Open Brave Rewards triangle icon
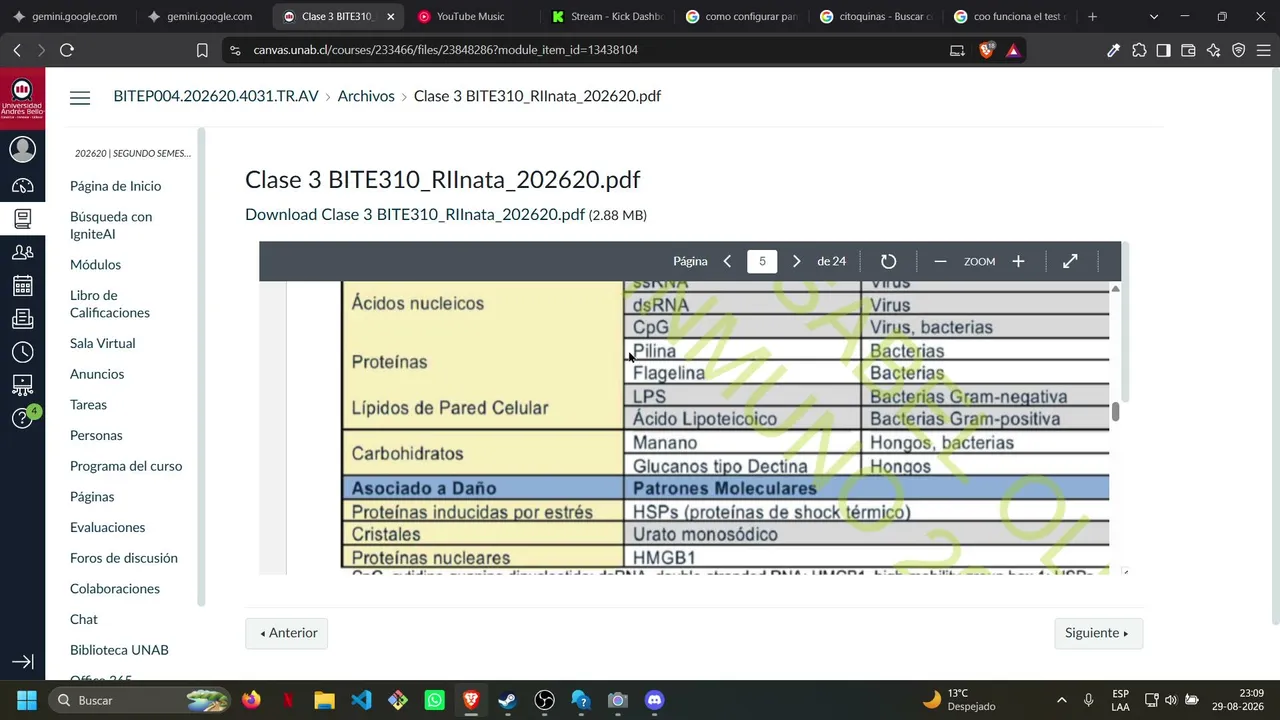Screen dimensions: 1280x720 [1013, 50]
